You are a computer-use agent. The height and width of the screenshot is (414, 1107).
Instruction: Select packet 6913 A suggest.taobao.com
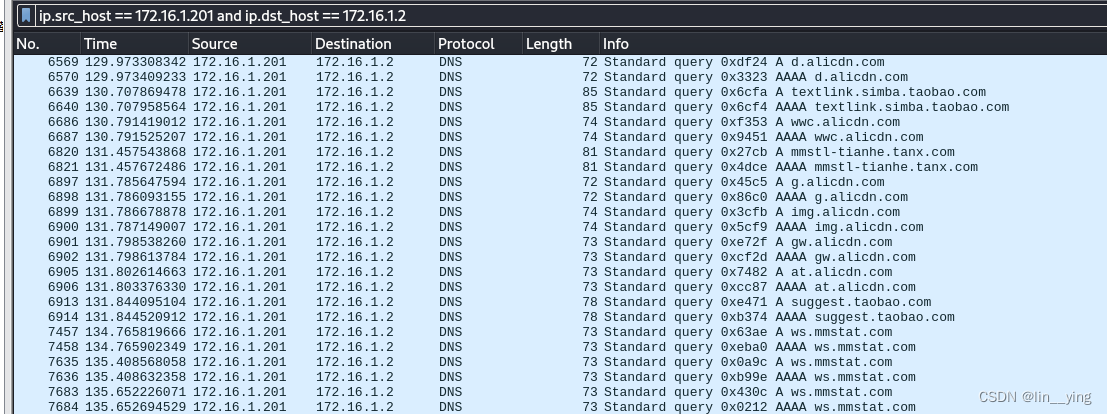tap(560, 302)
